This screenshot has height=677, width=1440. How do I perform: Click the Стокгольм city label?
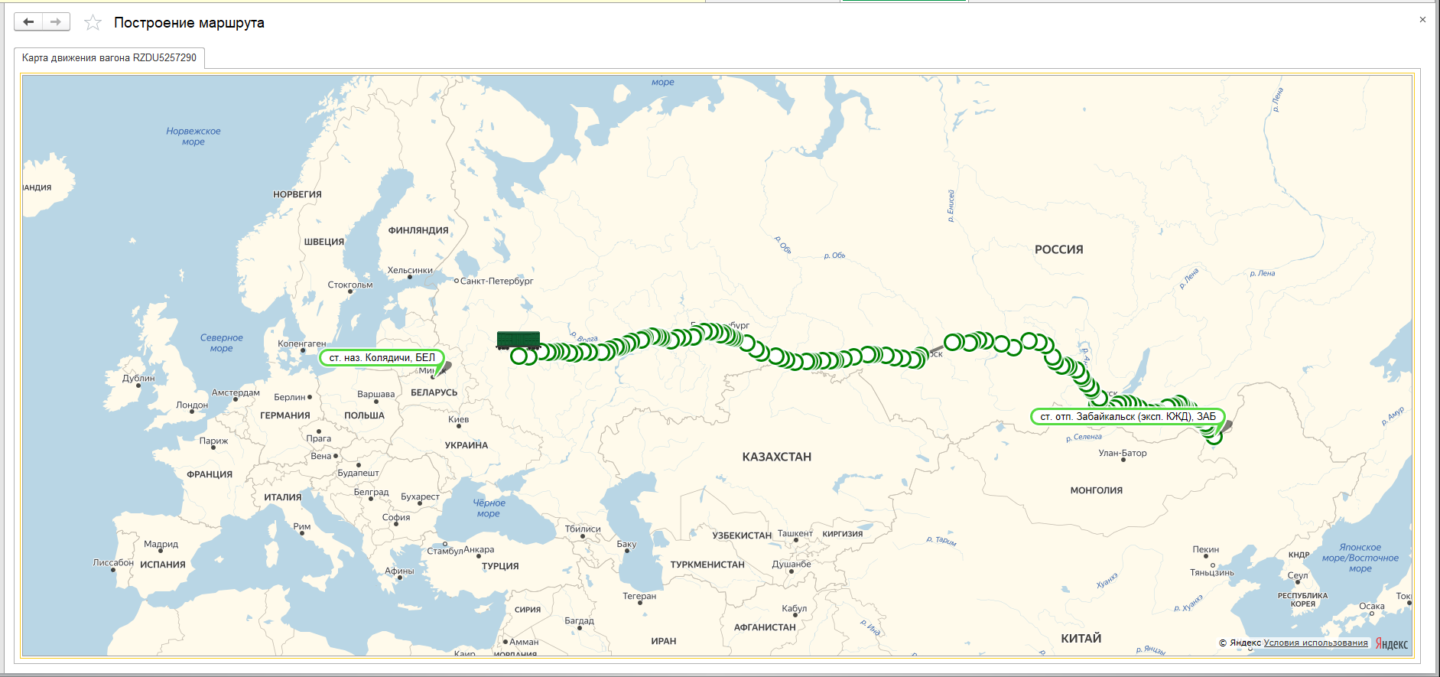coord(350,285)
